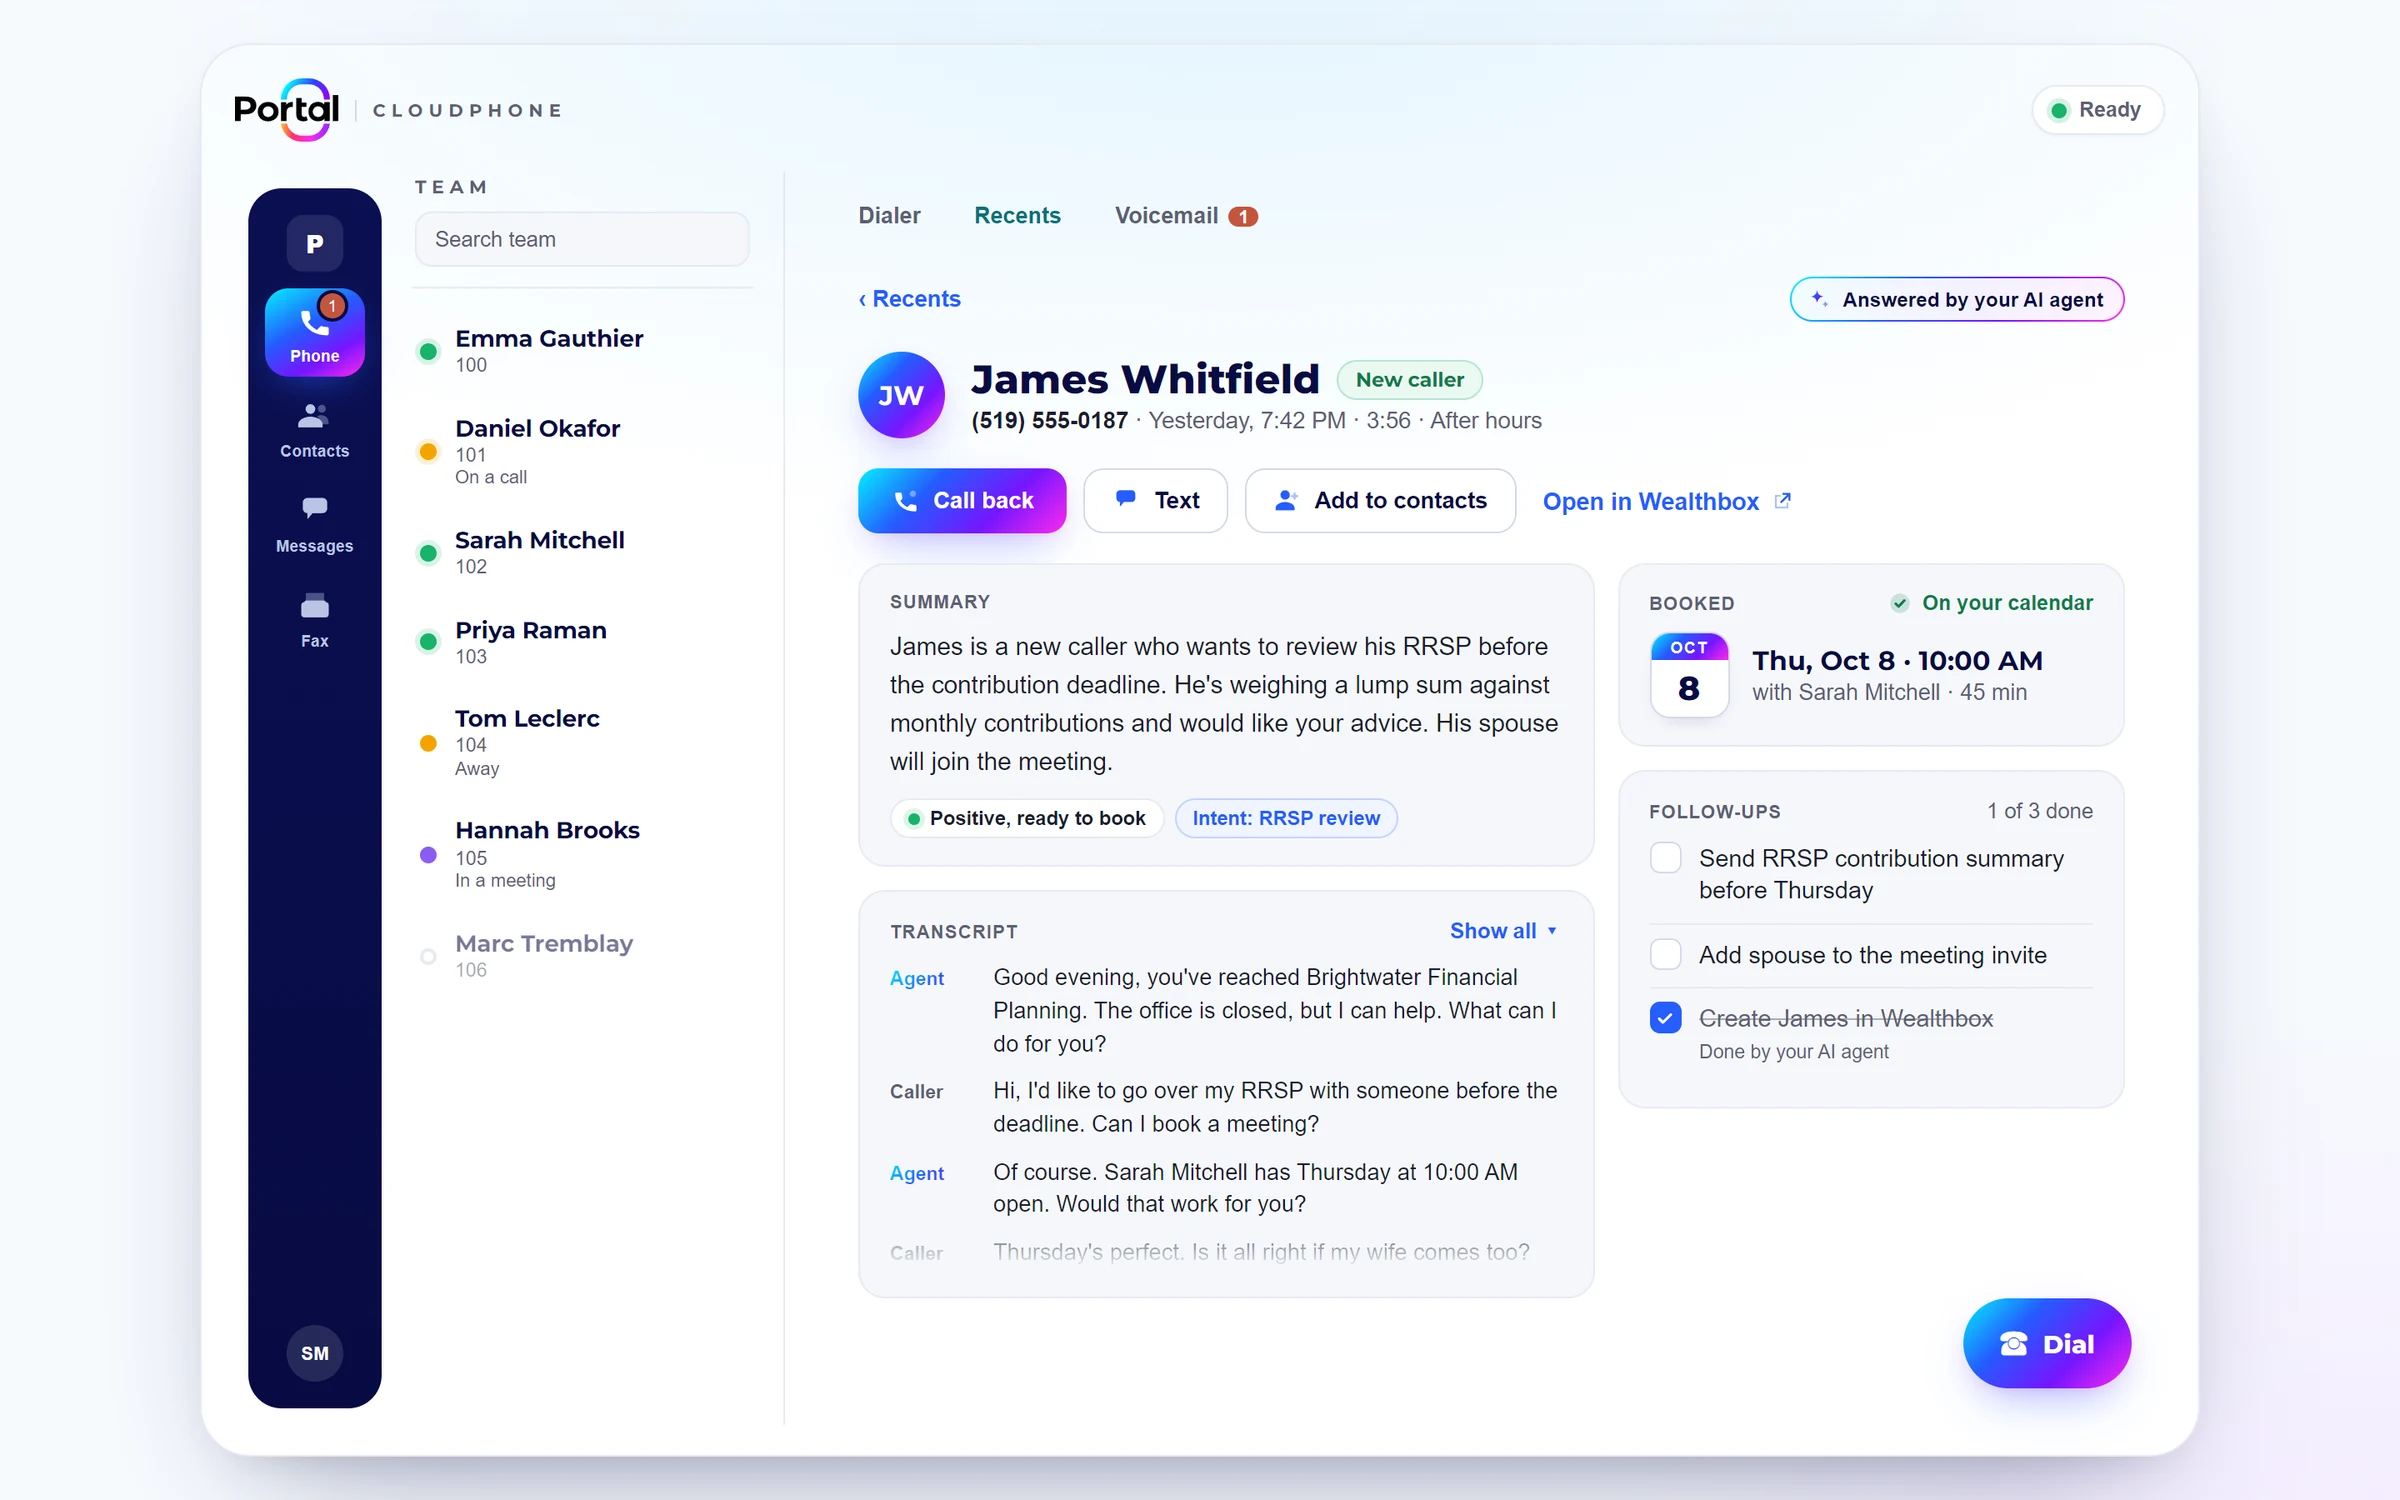2400x1500 pixels.
Task: Select Marc Tremblay in the team list
Action: 582,955
